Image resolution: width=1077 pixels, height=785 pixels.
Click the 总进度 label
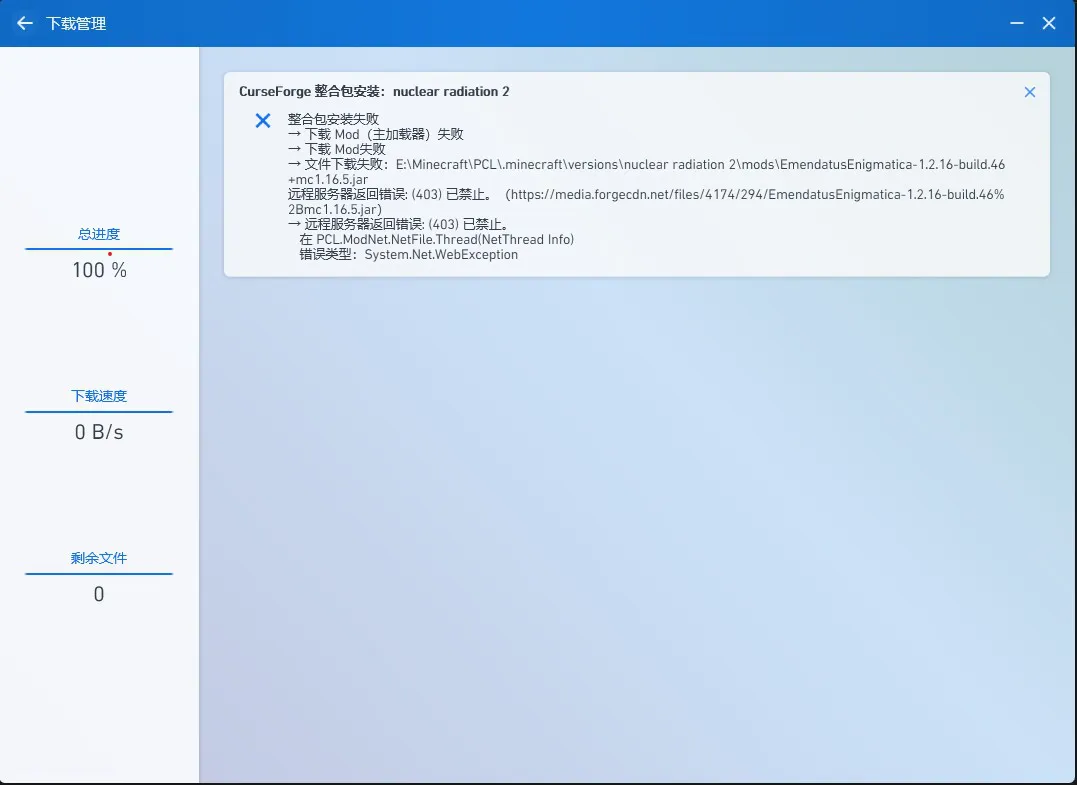pyautogui.click(x=99, y=234)
